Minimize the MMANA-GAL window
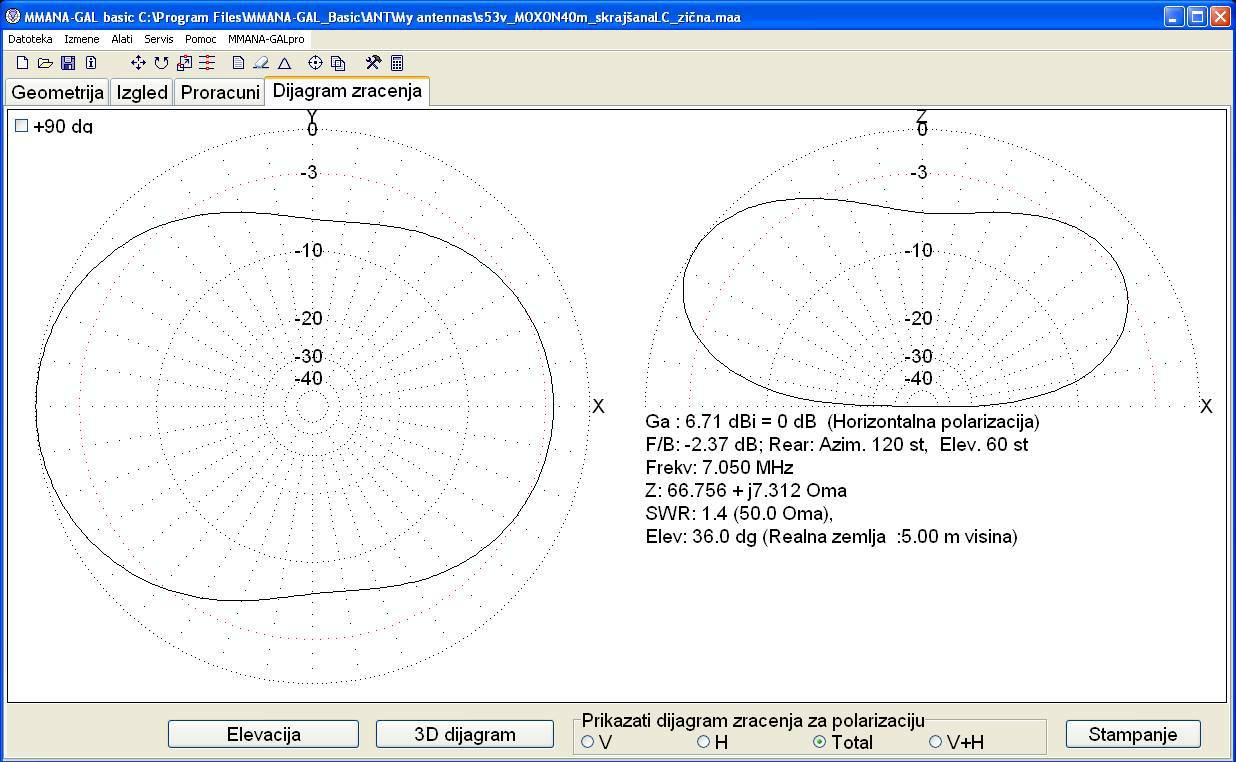The width and height of the screenshot is (1236, 762). coord(1174,17)
